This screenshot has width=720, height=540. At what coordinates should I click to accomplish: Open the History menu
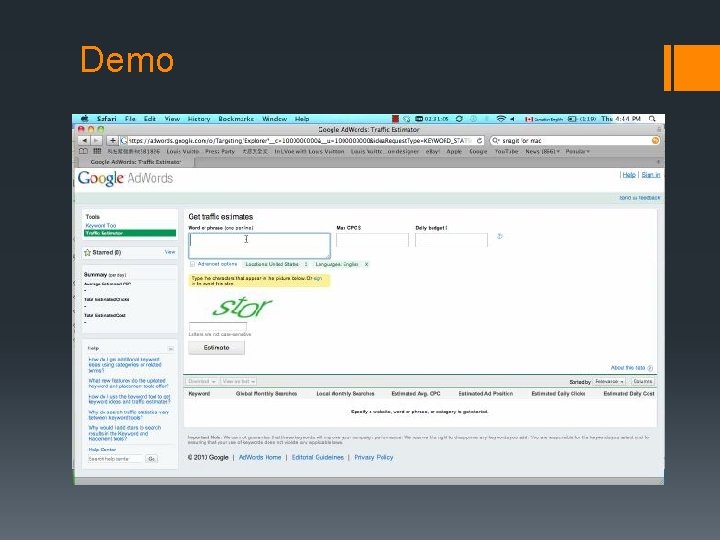199,119
